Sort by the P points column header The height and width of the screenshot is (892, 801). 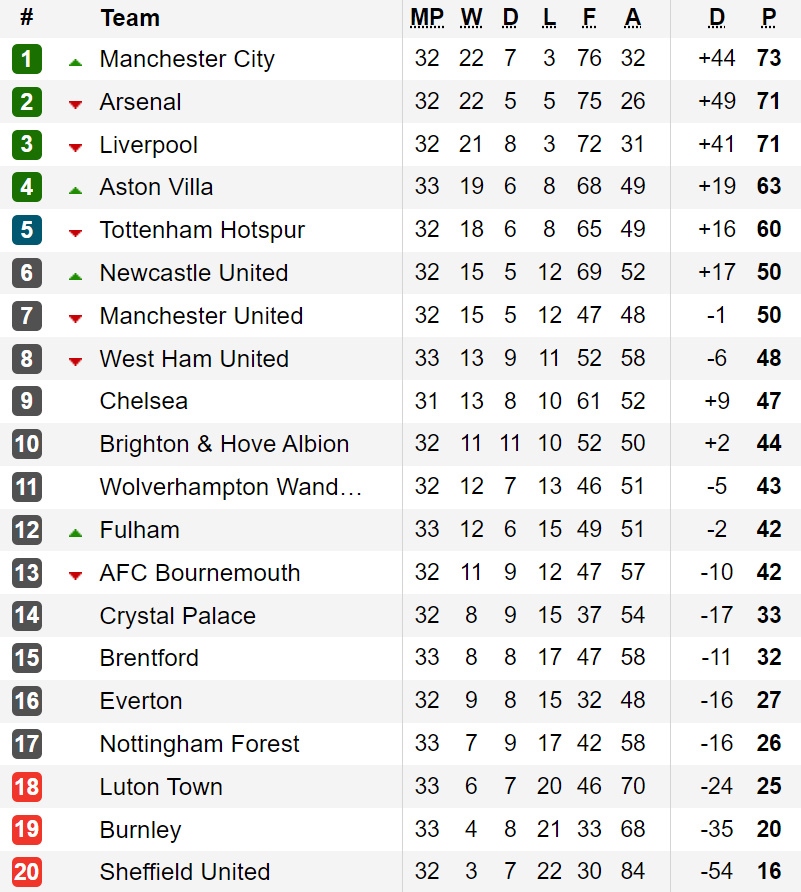coord(769,18)
